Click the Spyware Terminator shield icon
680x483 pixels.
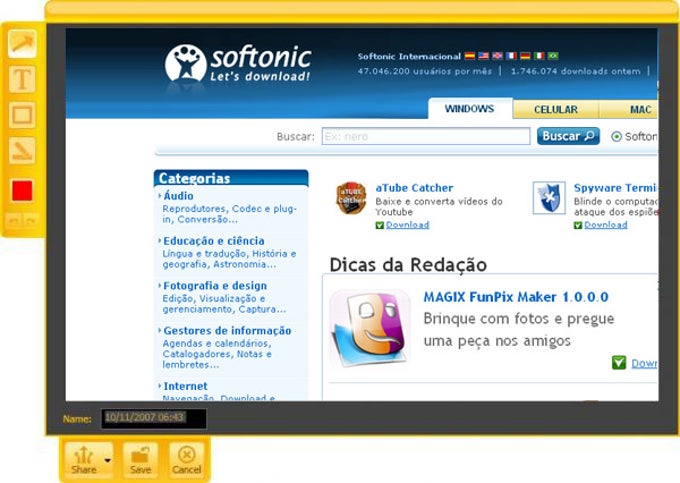click(x=549, y=198)
